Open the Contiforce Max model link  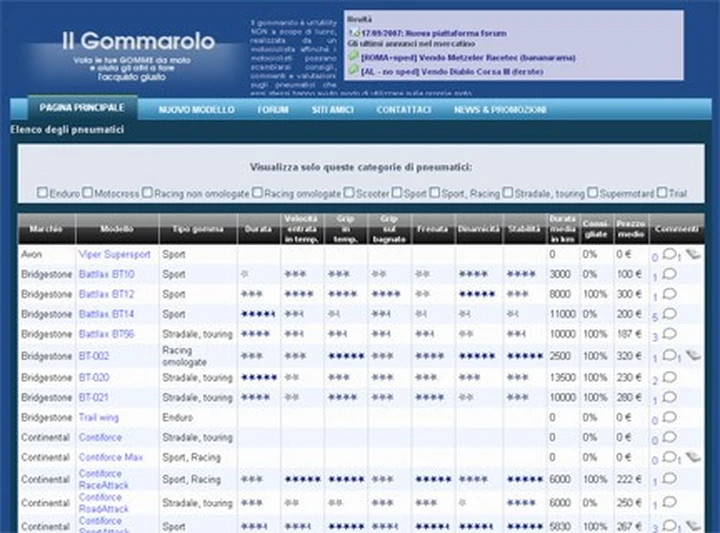click(111, 457)
